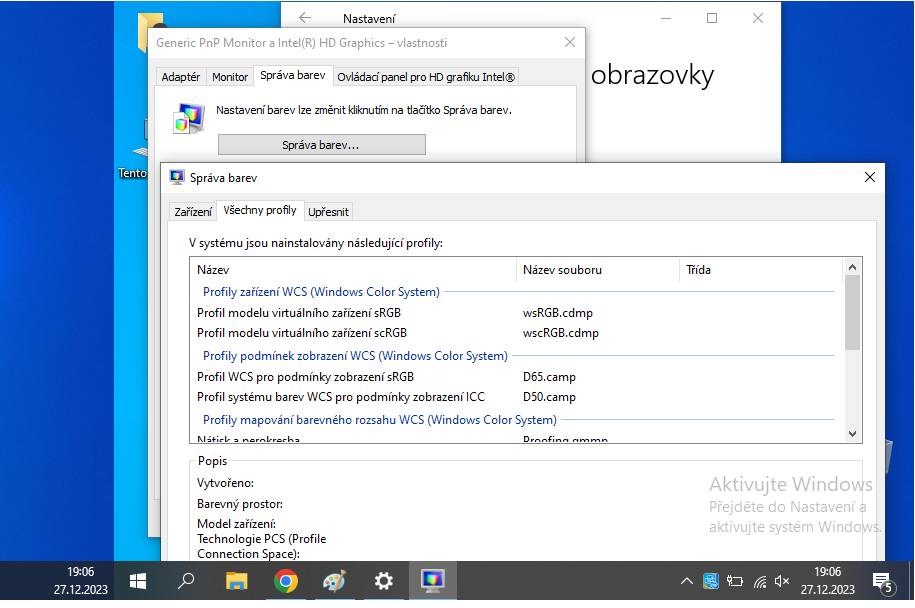Close the Generic PnP Monitor properties dialog
915x608 pixels.
570,42
